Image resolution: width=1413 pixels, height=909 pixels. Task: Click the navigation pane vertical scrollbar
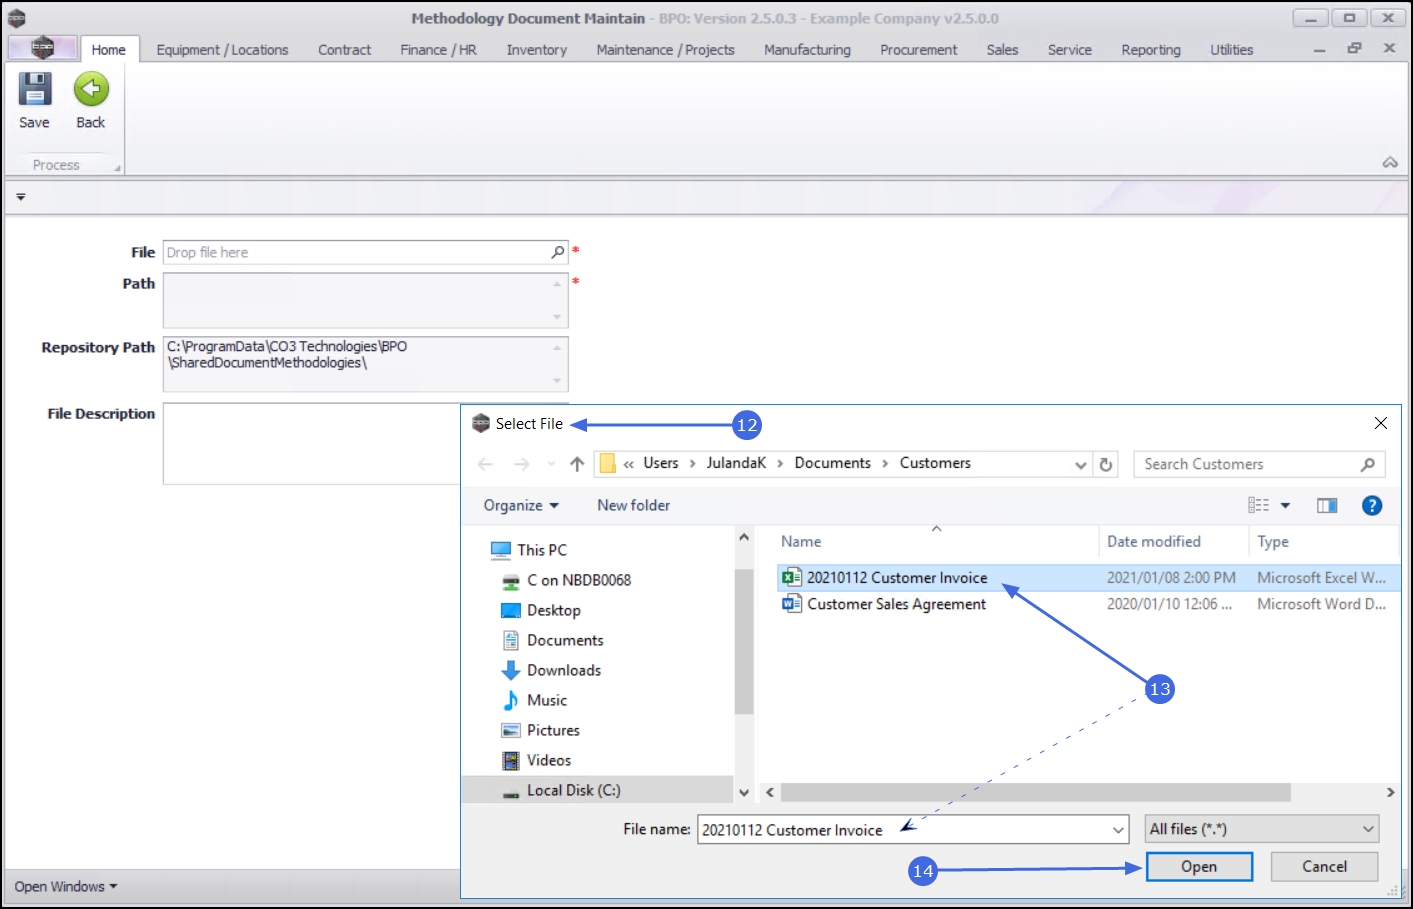pos(743,641)
